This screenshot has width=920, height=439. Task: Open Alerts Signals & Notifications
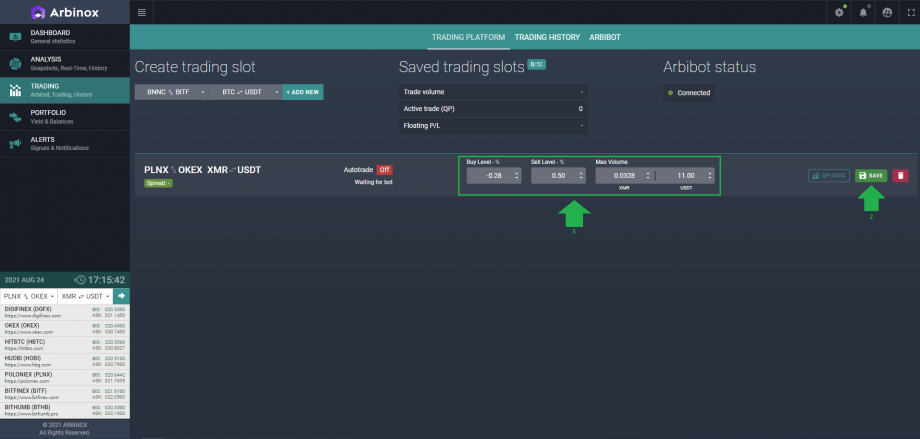tap(65, 144)
